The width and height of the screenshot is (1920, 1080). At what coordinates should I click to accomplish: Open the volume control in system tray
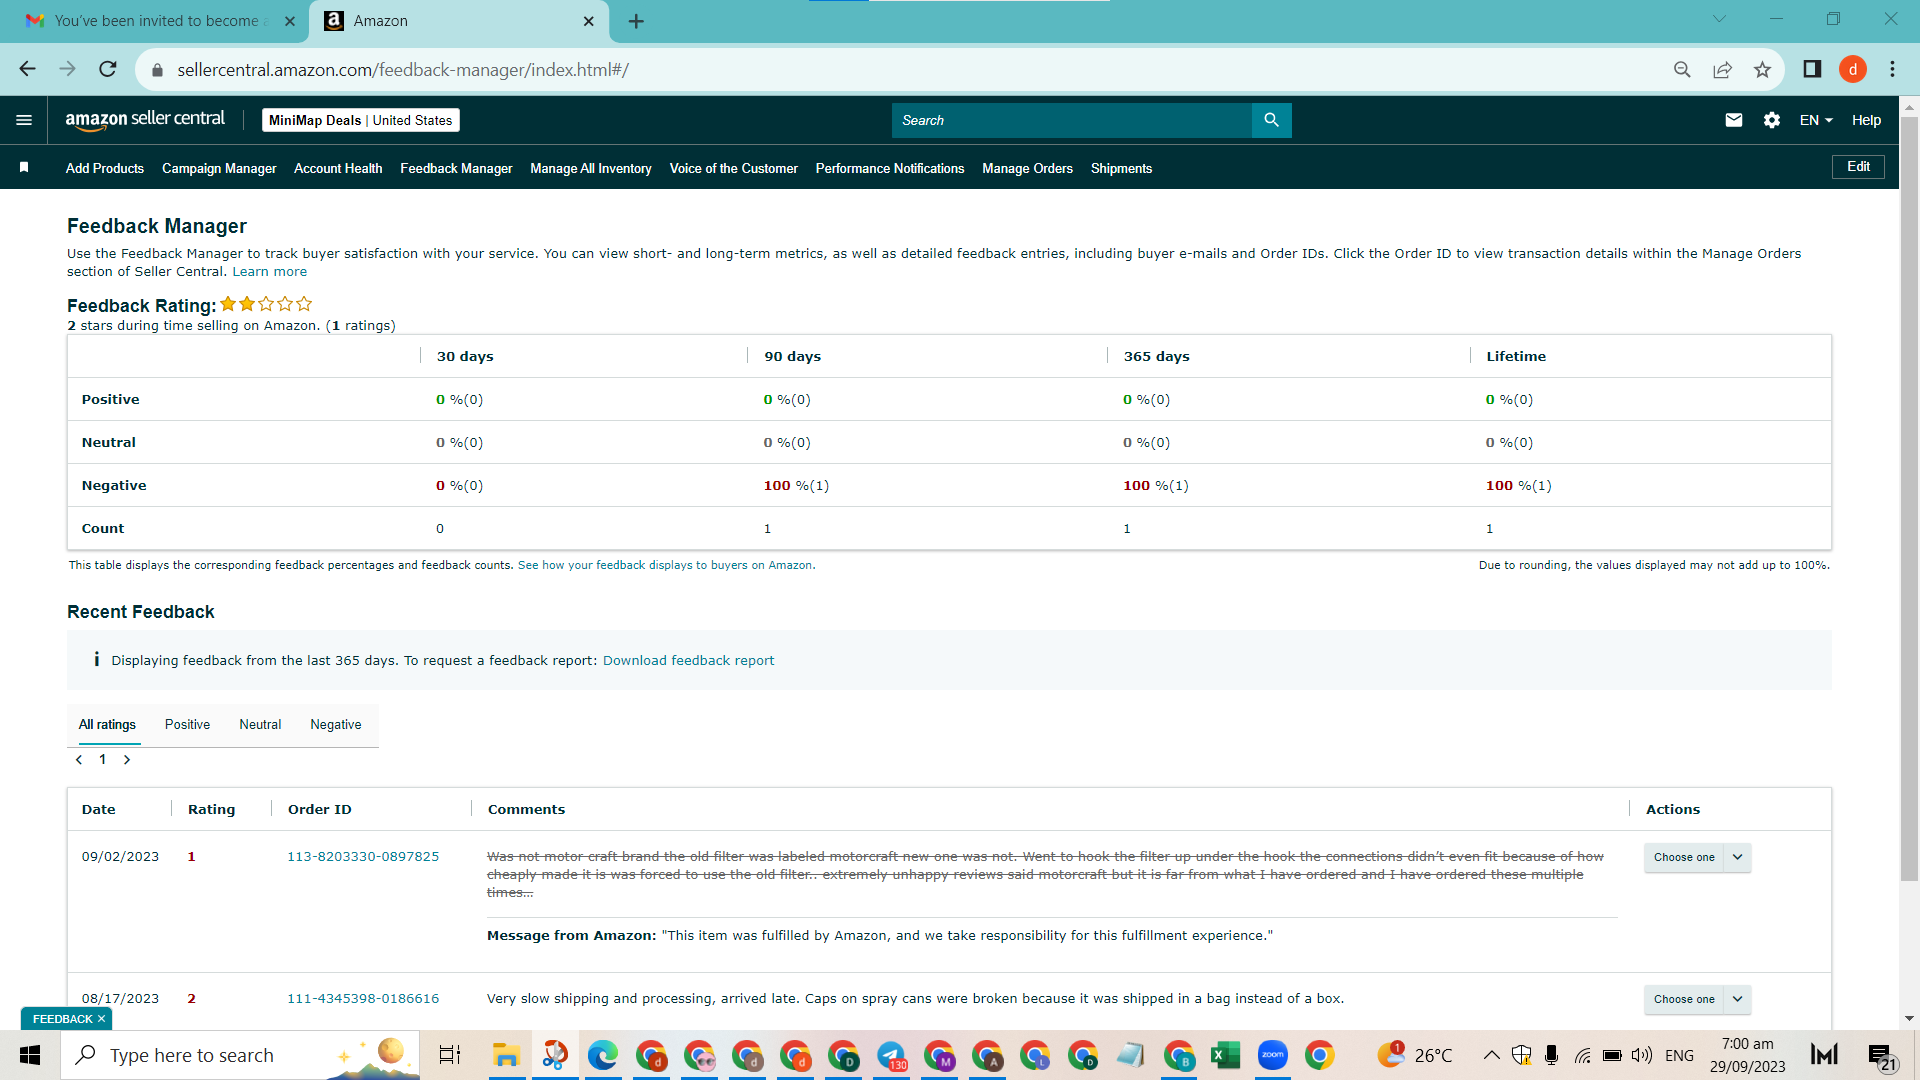1641,1055
